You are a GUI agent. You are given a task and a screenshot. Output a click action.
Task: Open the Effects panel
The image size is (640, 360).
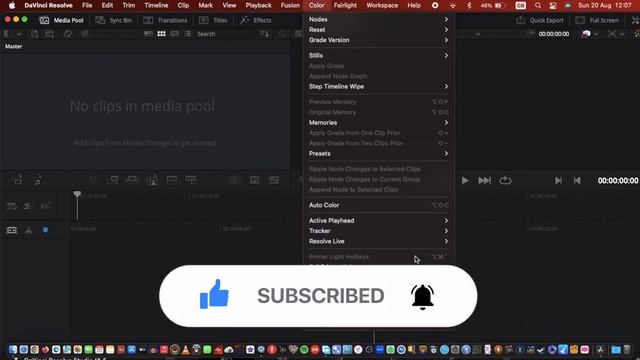256,20
